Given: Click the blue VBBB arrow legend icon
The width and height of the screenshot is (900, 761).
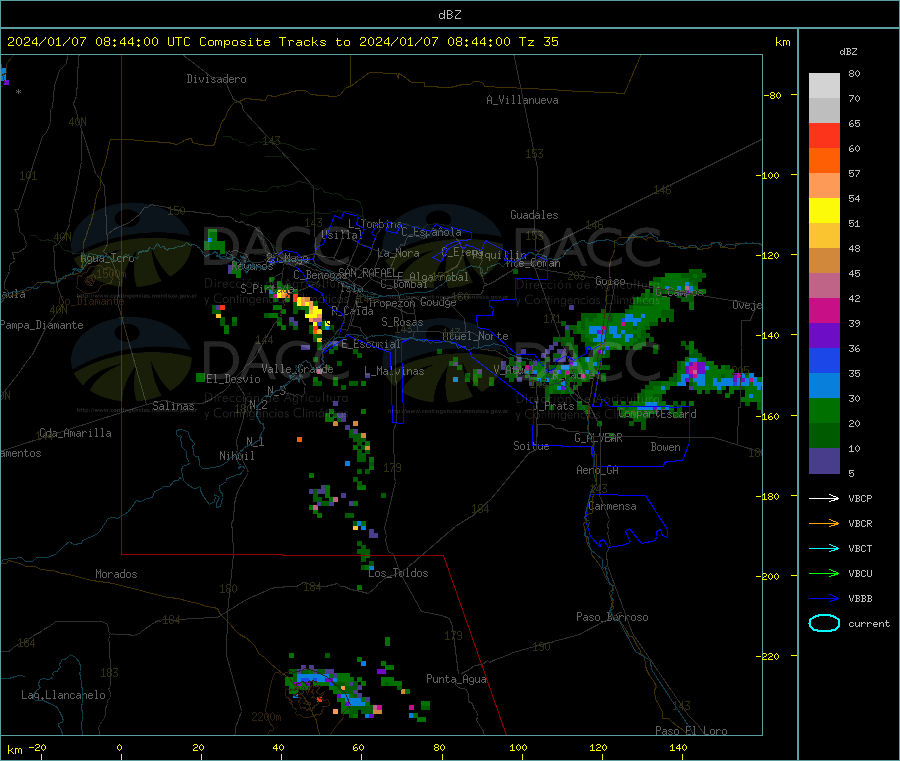Looking at the screenshot, I should tap(824, 598).
